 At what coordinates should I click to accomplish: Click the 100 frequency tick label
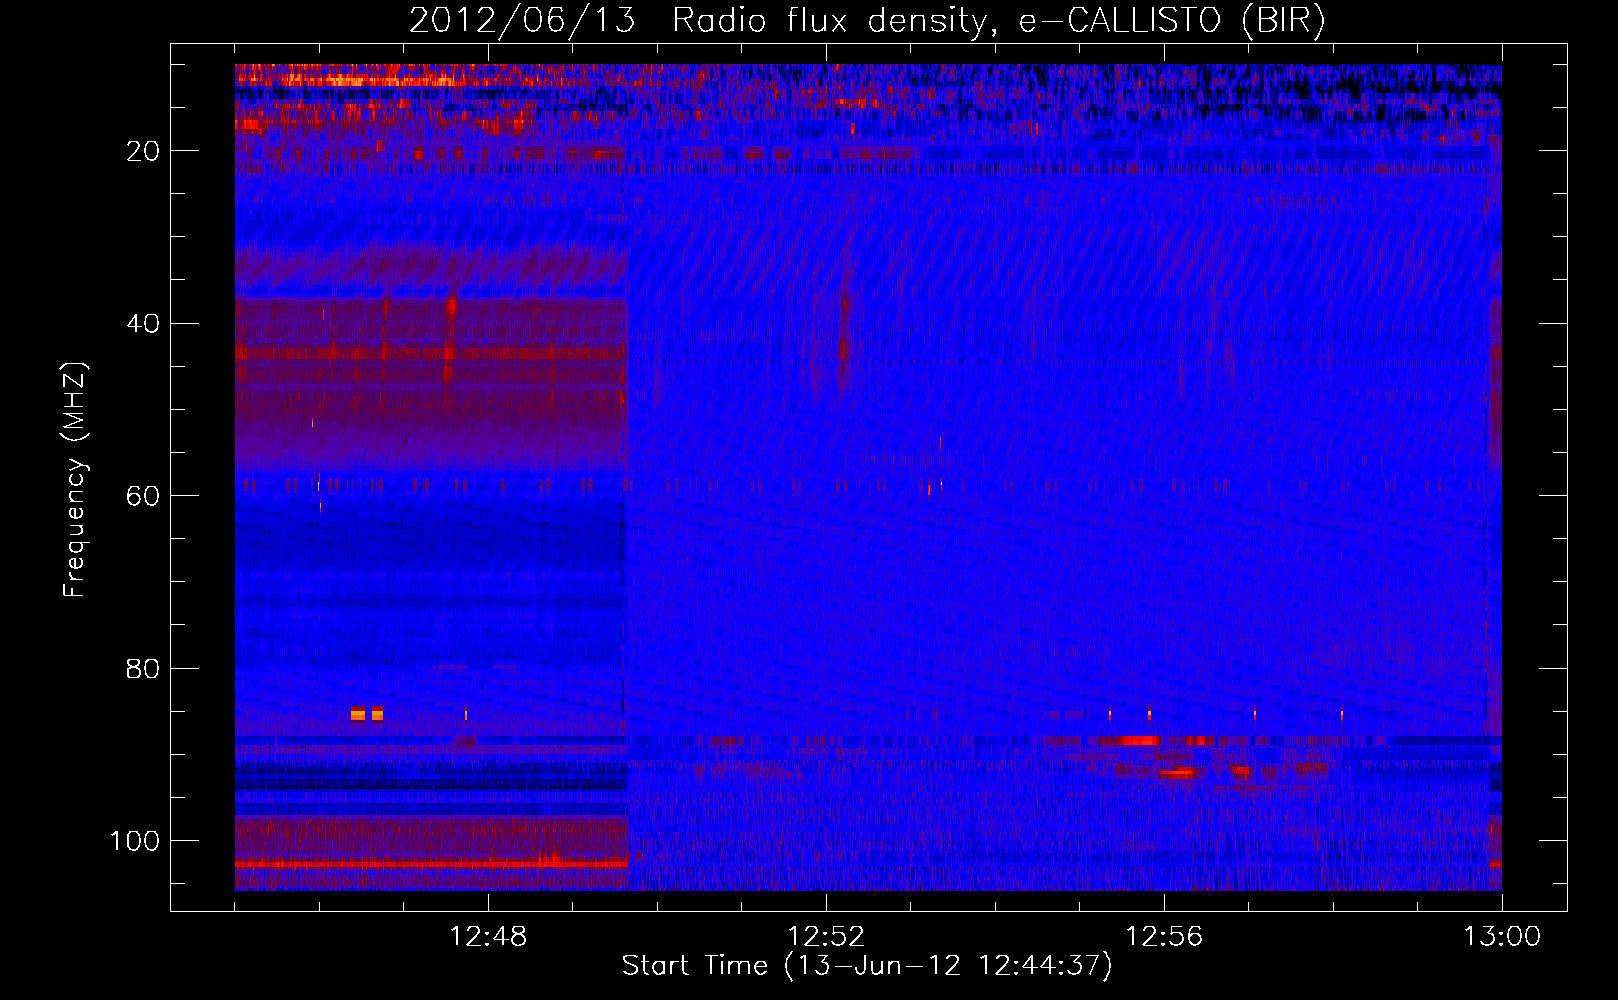[135, 841]
